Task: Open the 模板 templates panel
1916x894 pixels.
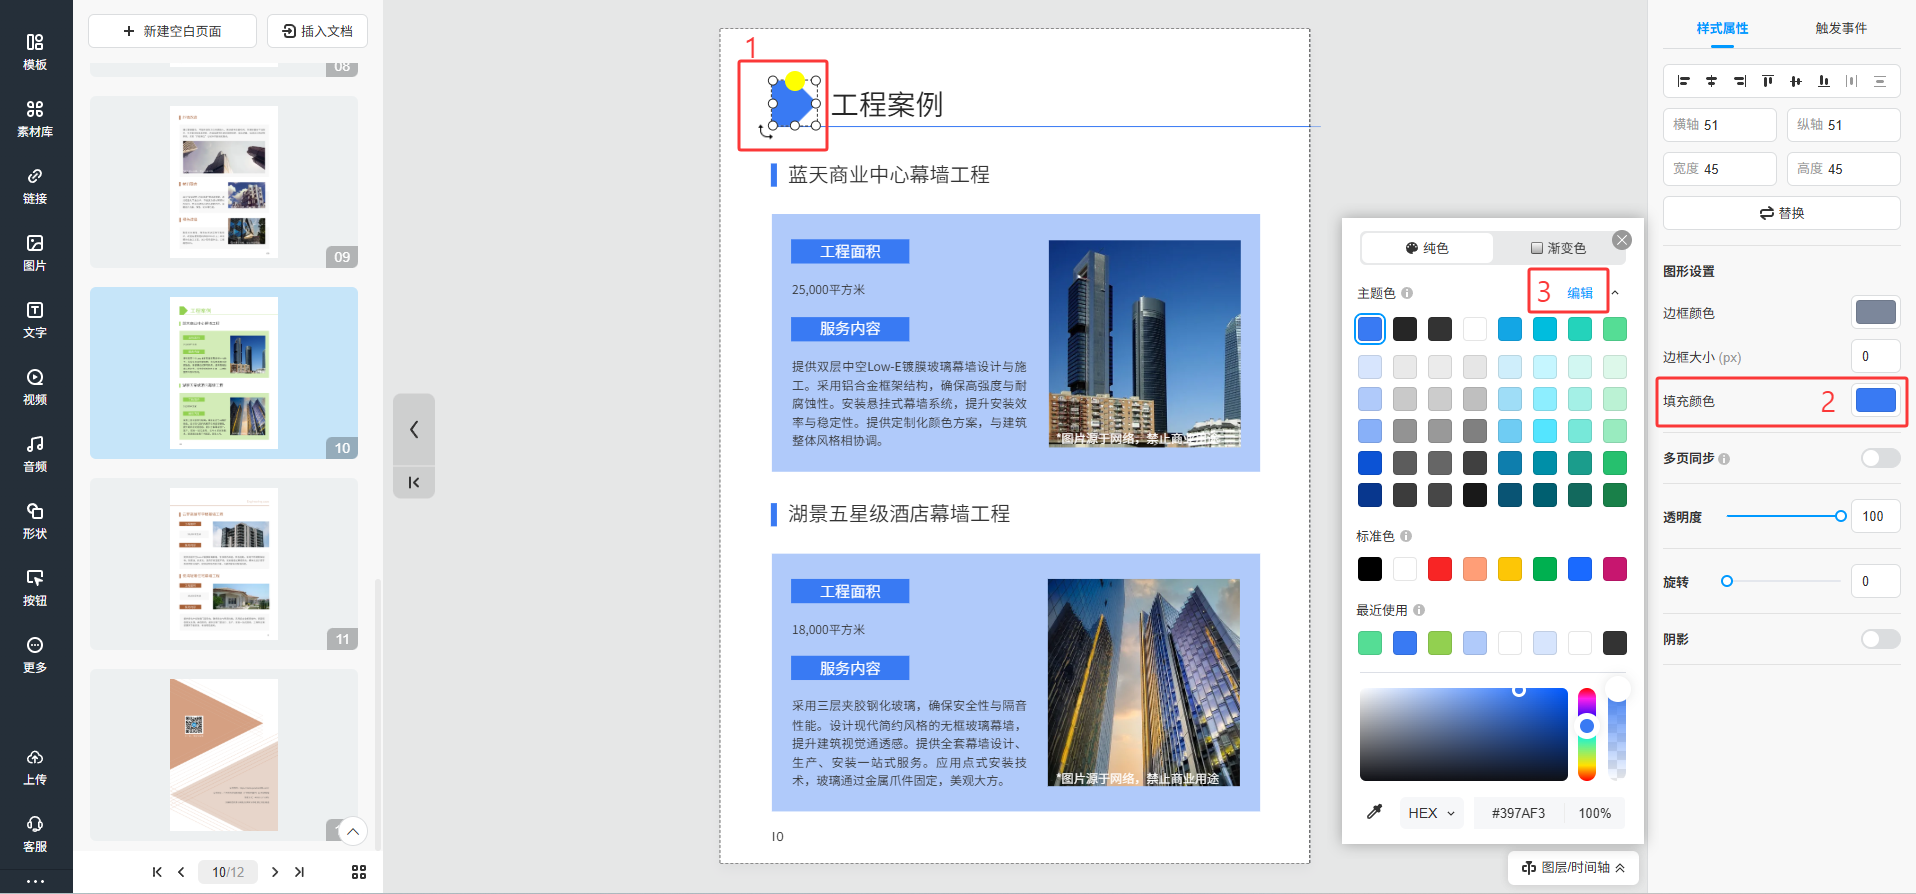Action: click(35, 51)
